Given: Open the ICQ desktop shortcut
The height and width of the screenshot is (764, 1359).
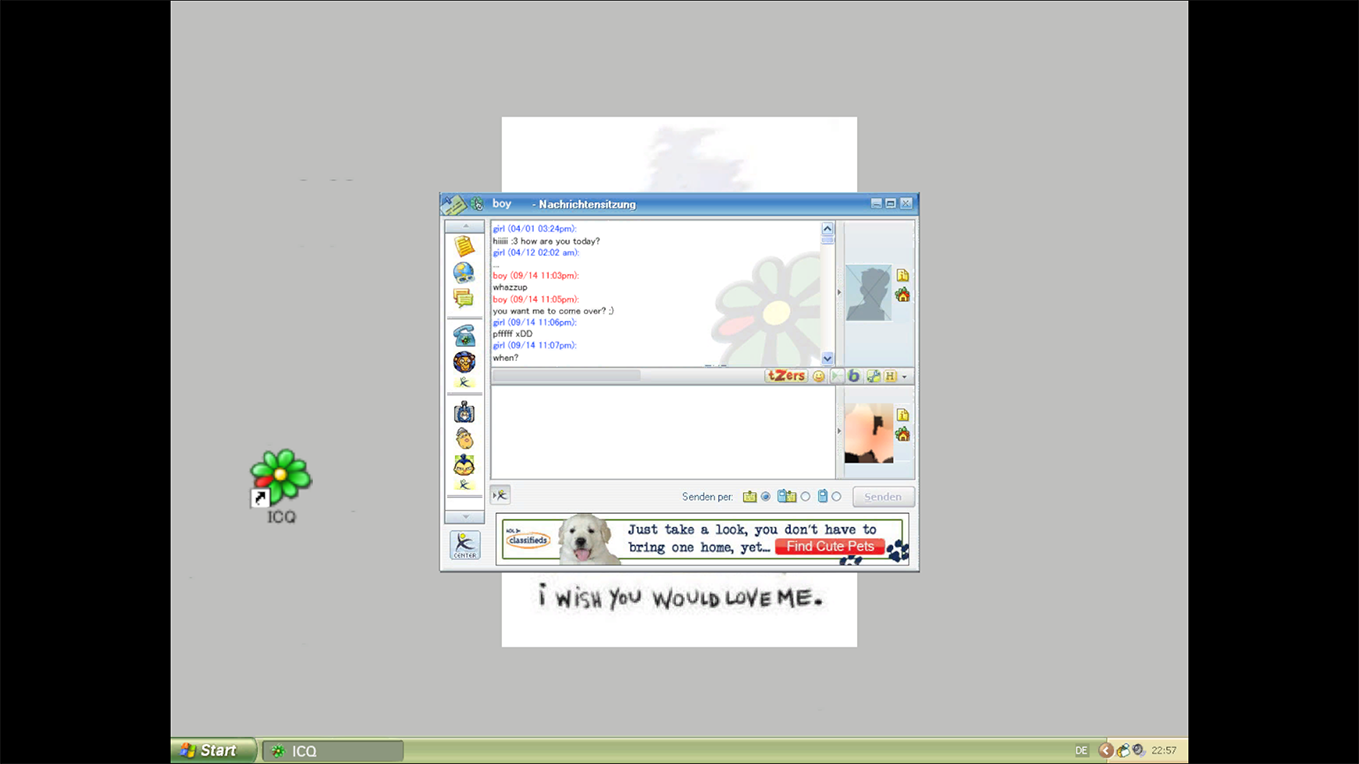Looking at the screenshot, I should 281,487.
